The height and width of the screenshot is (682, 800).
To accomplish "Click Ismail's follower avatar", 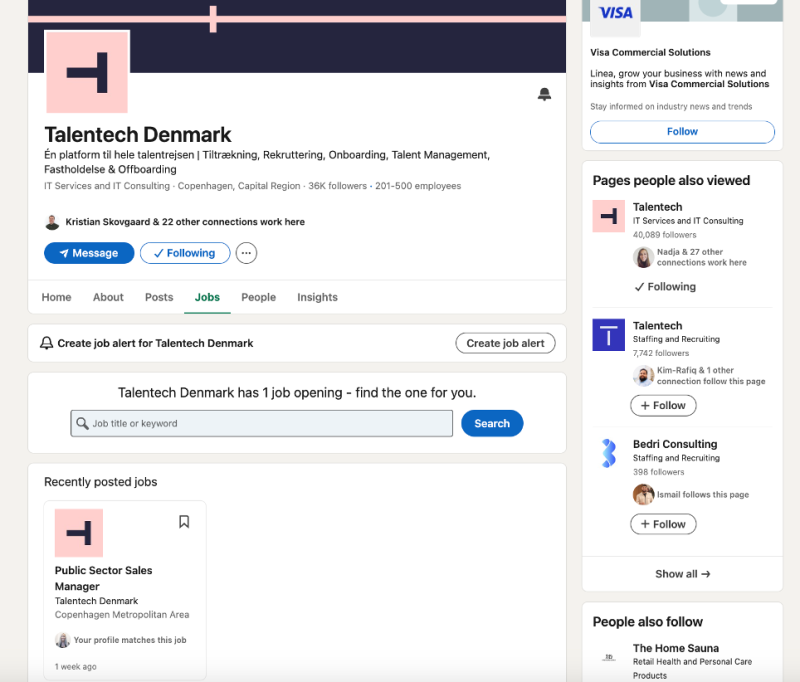I will 643,494.
